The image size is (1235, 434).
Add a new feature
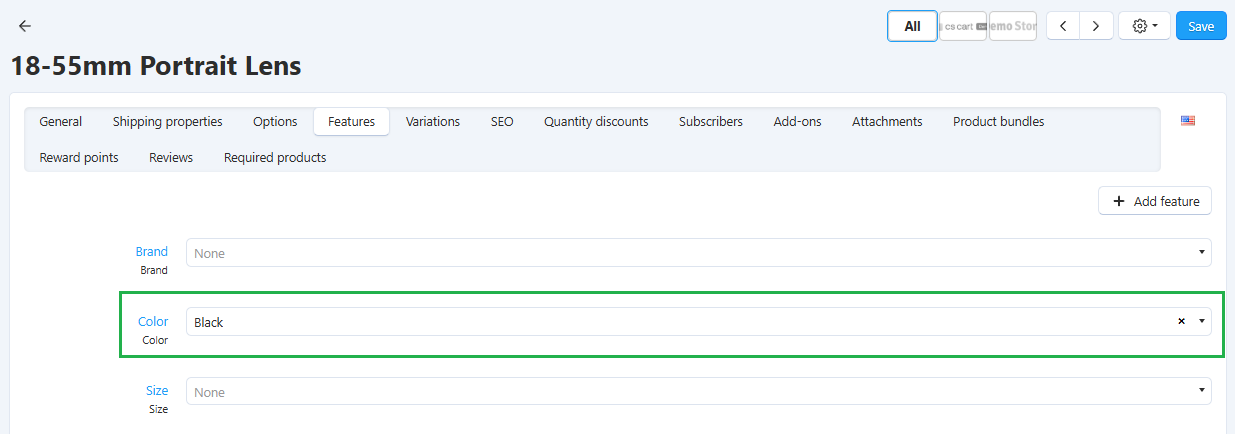pos(1155,201)
